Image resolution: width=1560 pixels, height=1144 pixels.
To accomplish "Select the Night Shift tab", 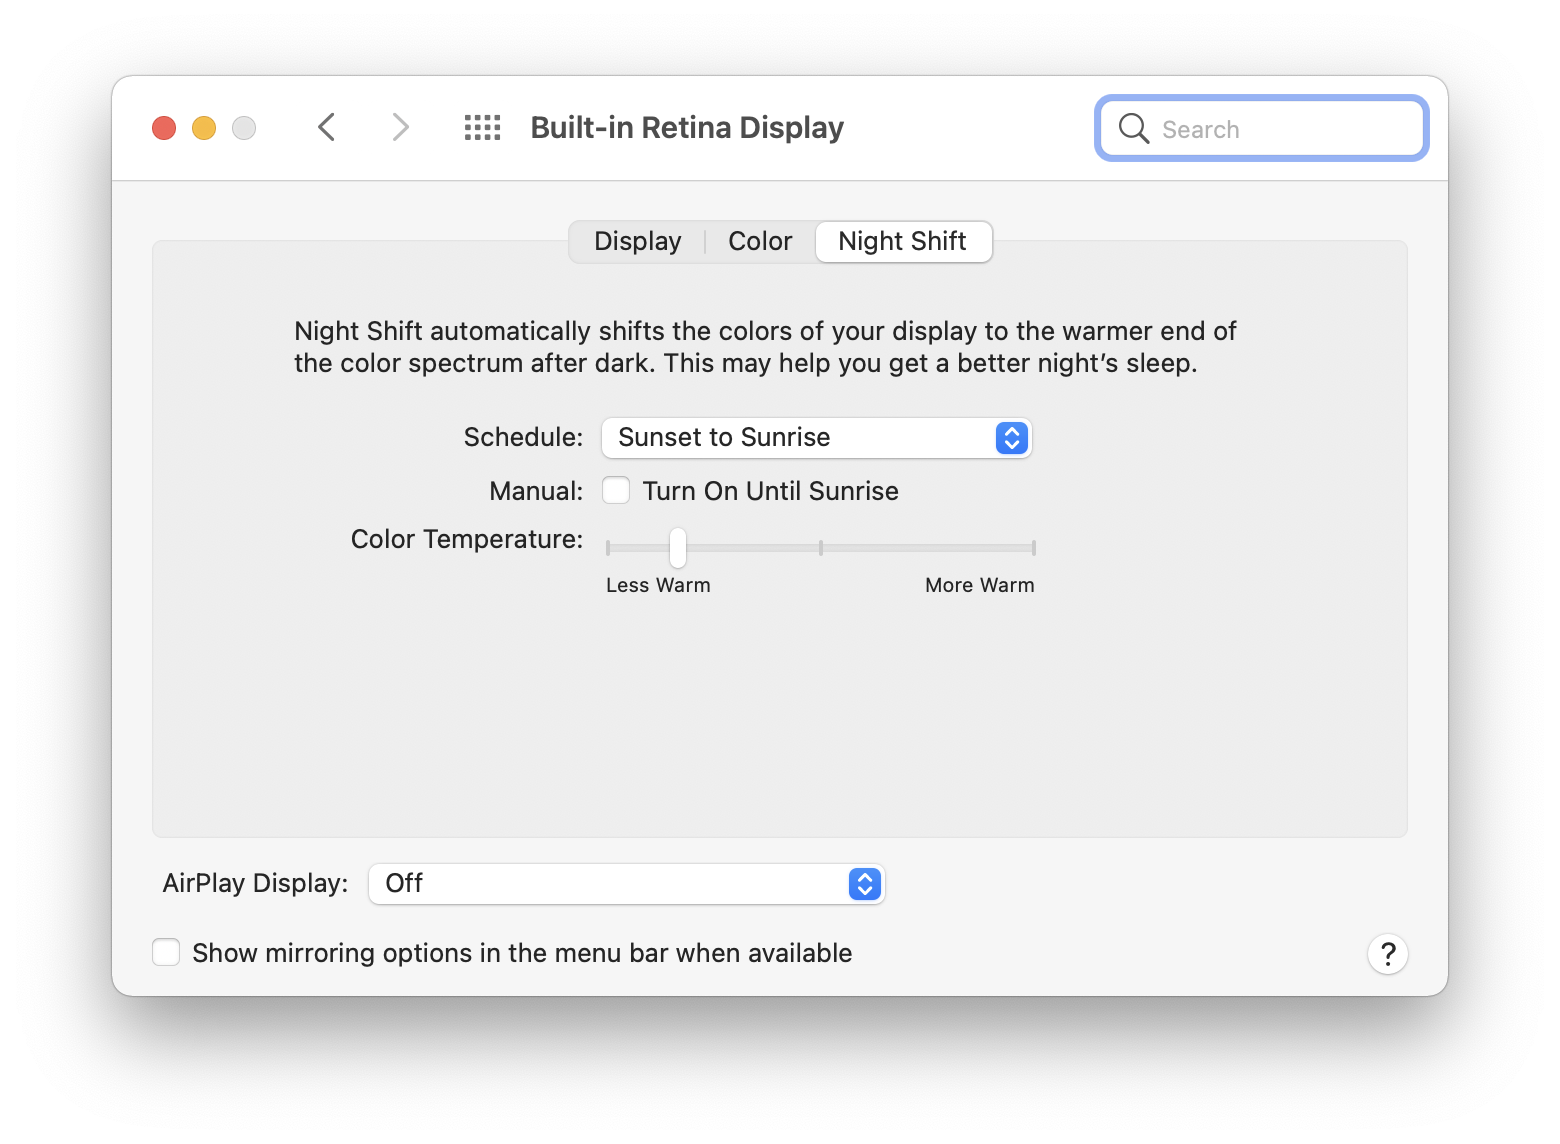I will [903, 242].
